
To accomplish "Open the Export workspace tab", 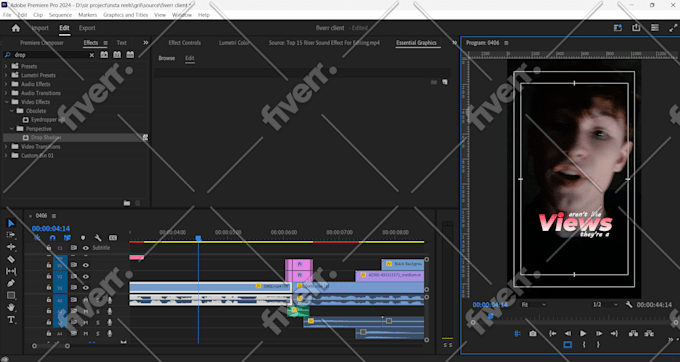I will tap(87, 28).
